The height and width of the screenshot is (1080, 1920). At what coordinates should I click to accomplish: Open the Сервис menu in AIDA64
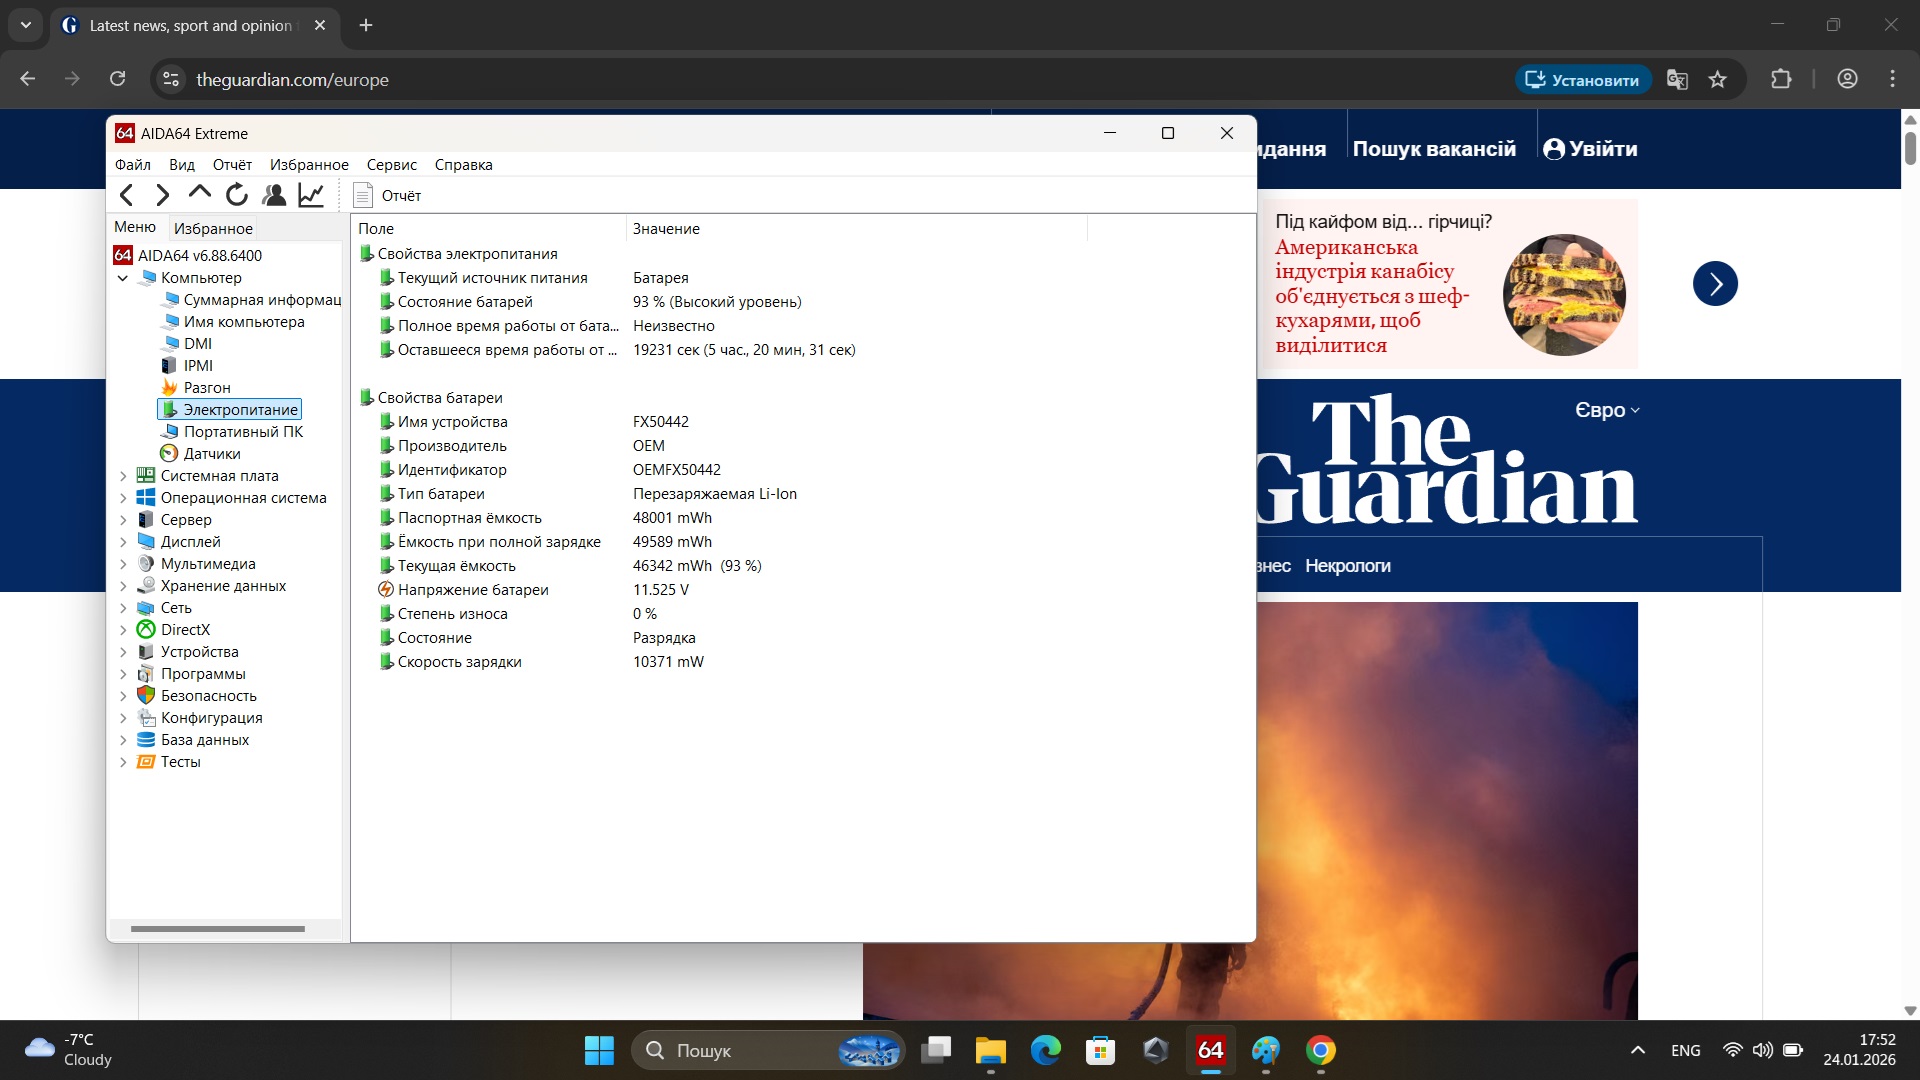[391, 164]
